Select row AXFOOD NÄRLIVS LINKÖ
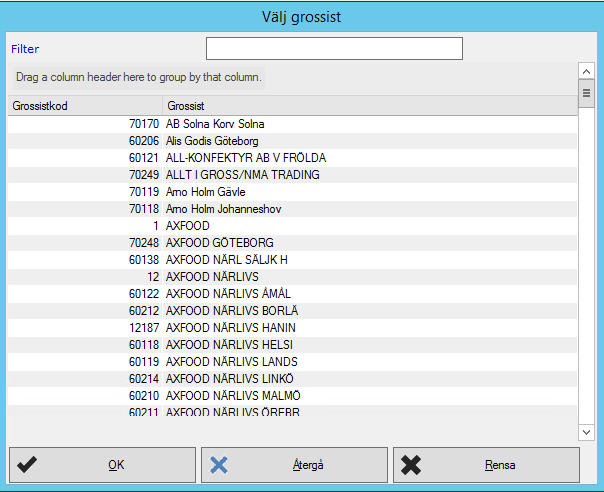Image resolution: width=604 pixels, height=492 pixels. (292, 378)
